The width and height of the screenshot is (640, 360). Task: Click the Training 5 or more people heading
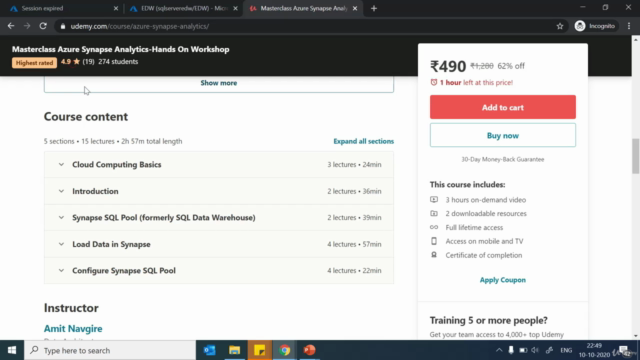pos(489,320)
